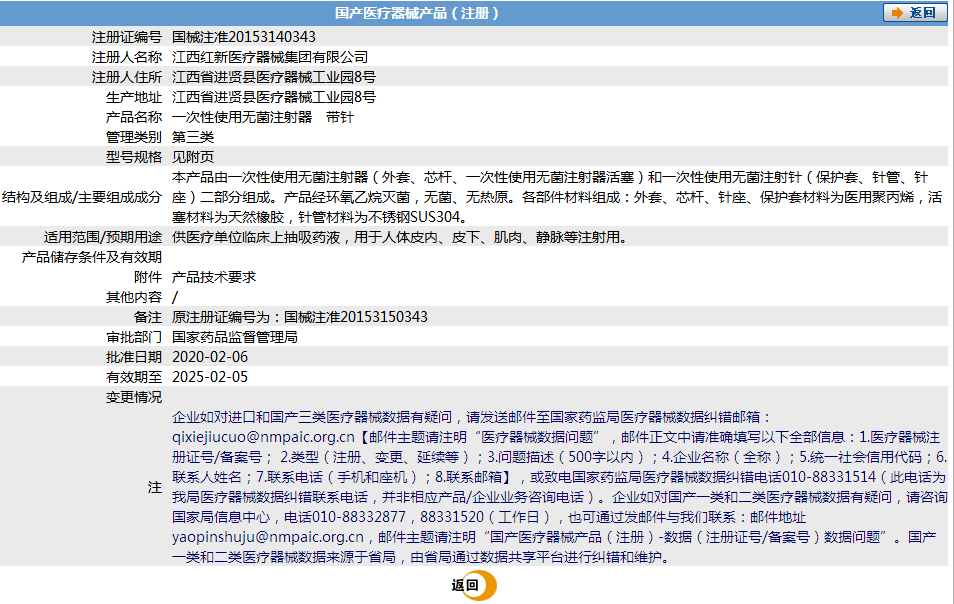Click the 返回 button at top right

pyautogui.click(x=914, y=12)
